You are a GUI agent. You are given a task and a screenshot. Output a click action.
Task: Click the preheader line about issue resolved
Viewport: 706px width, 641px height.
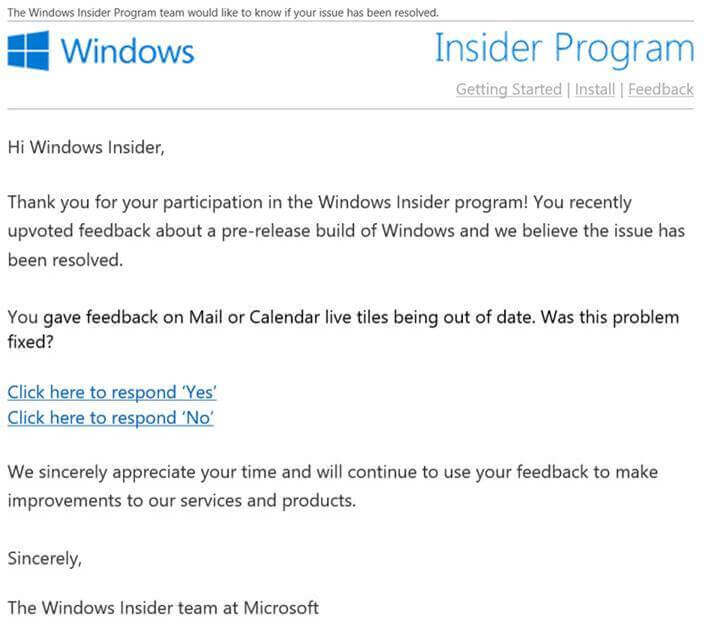[223, 13]
